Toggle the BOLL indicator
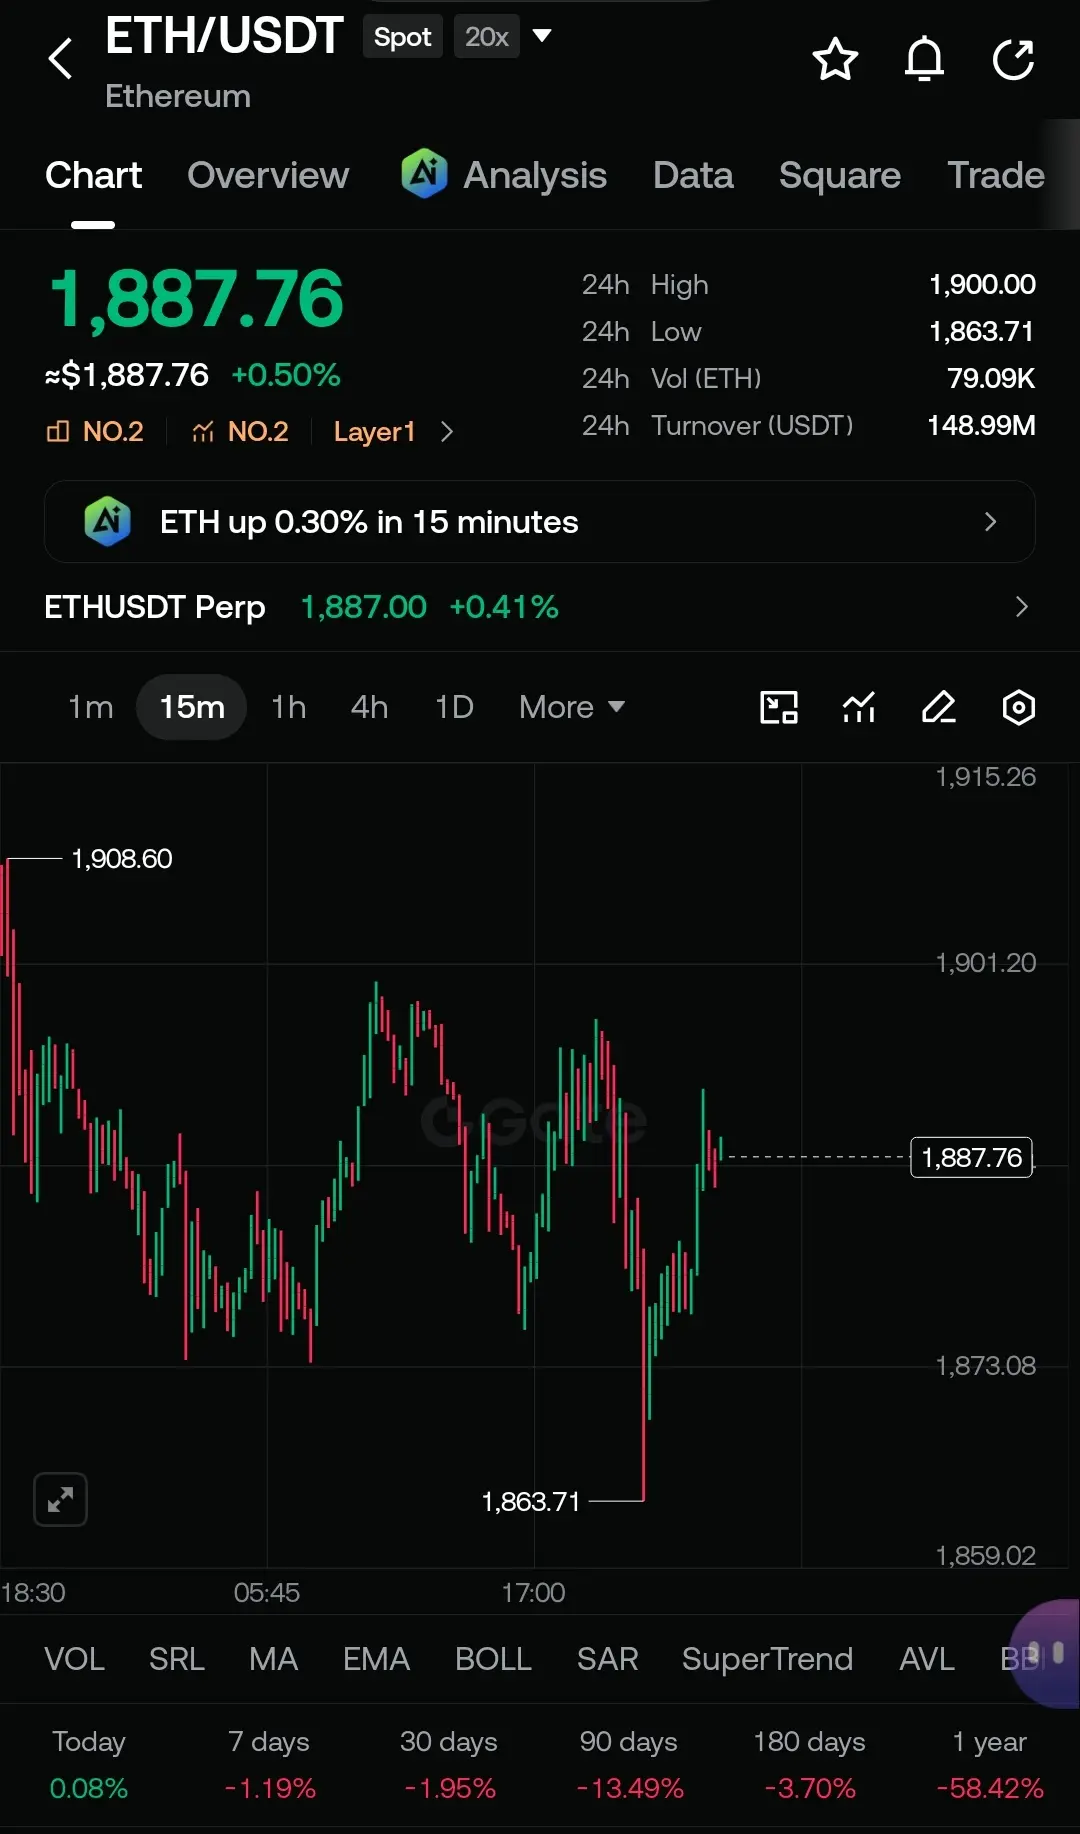The width and height of the screenshot is (1080, 1834). point(493,1659)
